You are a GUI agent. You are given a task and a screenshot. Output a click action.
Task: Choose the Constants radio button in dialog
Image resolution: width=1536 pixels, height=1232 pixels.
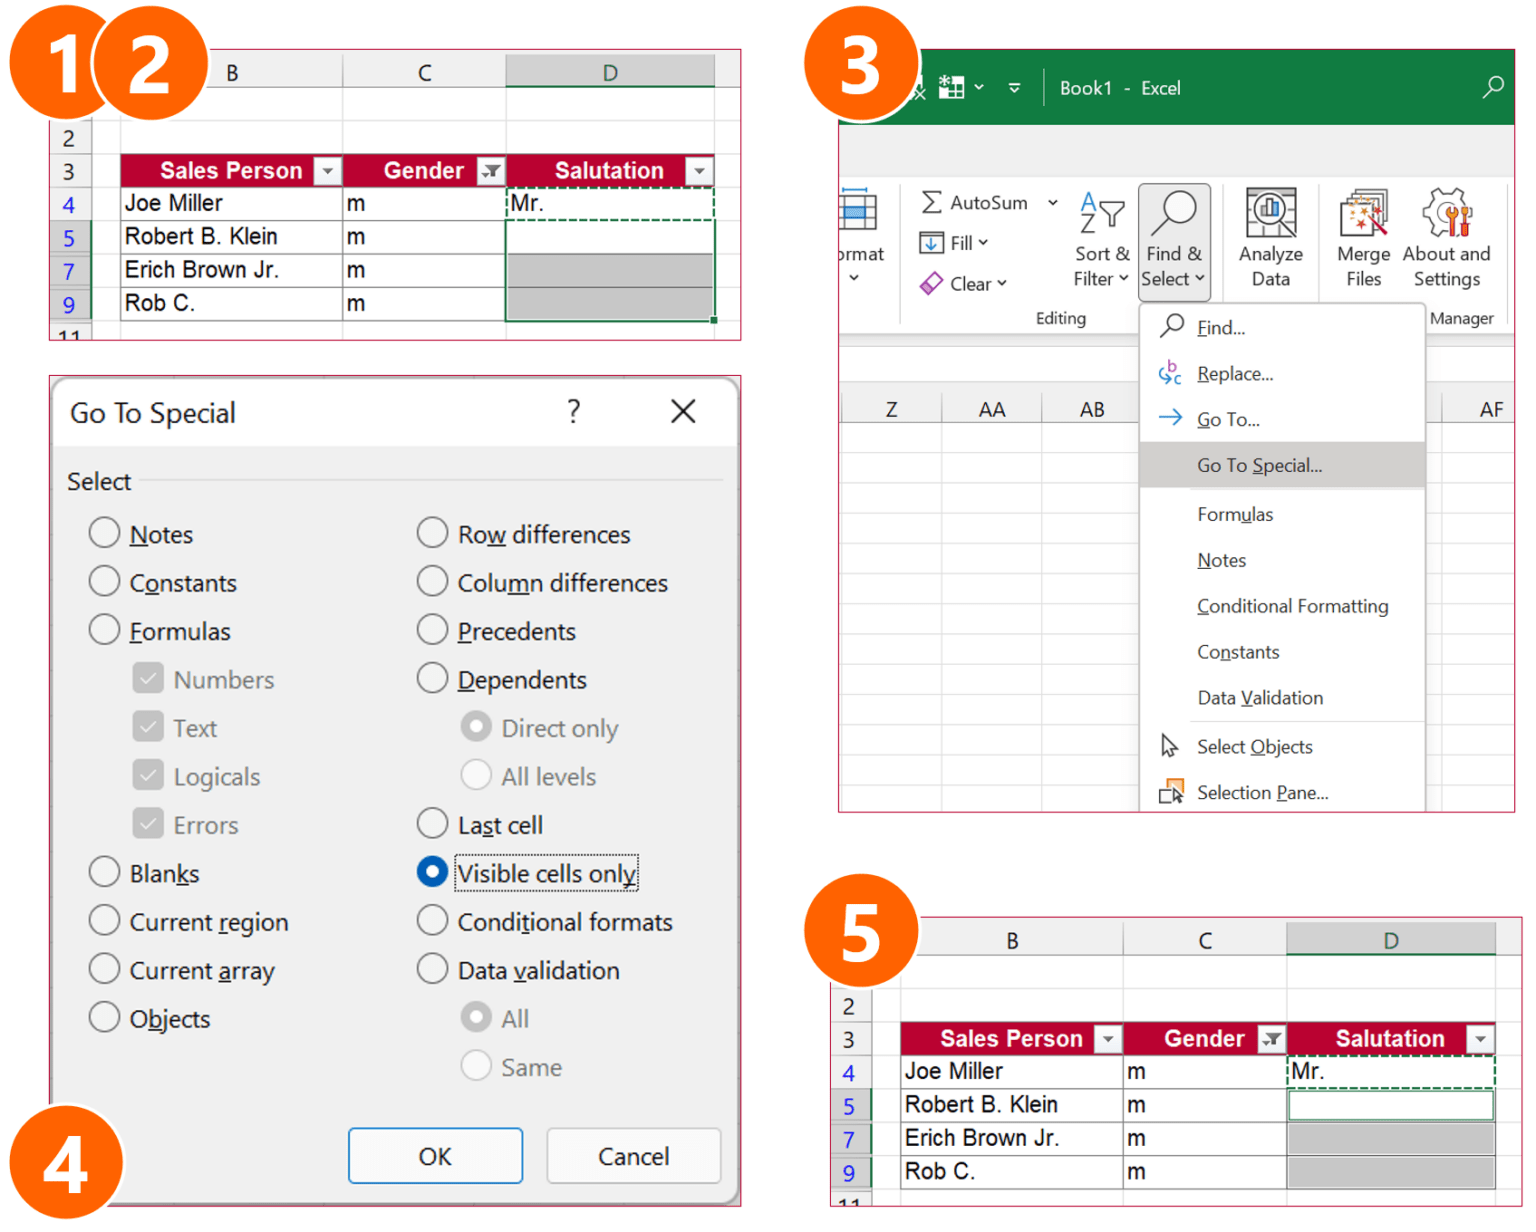click(105, 581)
